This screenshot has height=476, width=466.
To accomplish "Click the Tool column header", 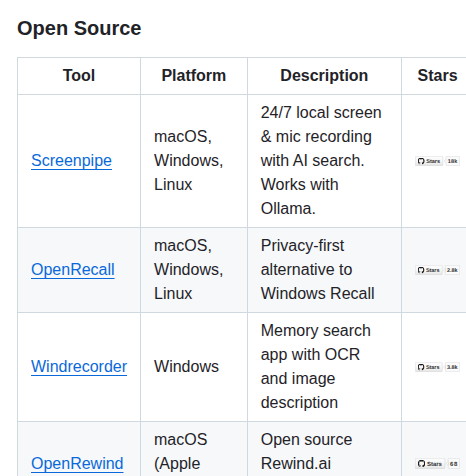I will click(79, 76).
